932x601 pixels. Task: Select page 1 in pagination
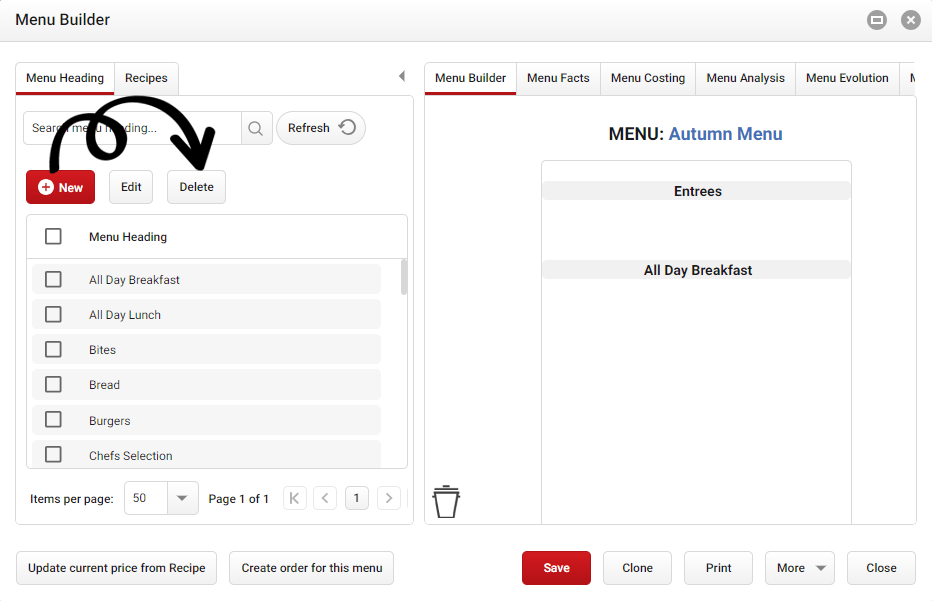tap(357, 498)
